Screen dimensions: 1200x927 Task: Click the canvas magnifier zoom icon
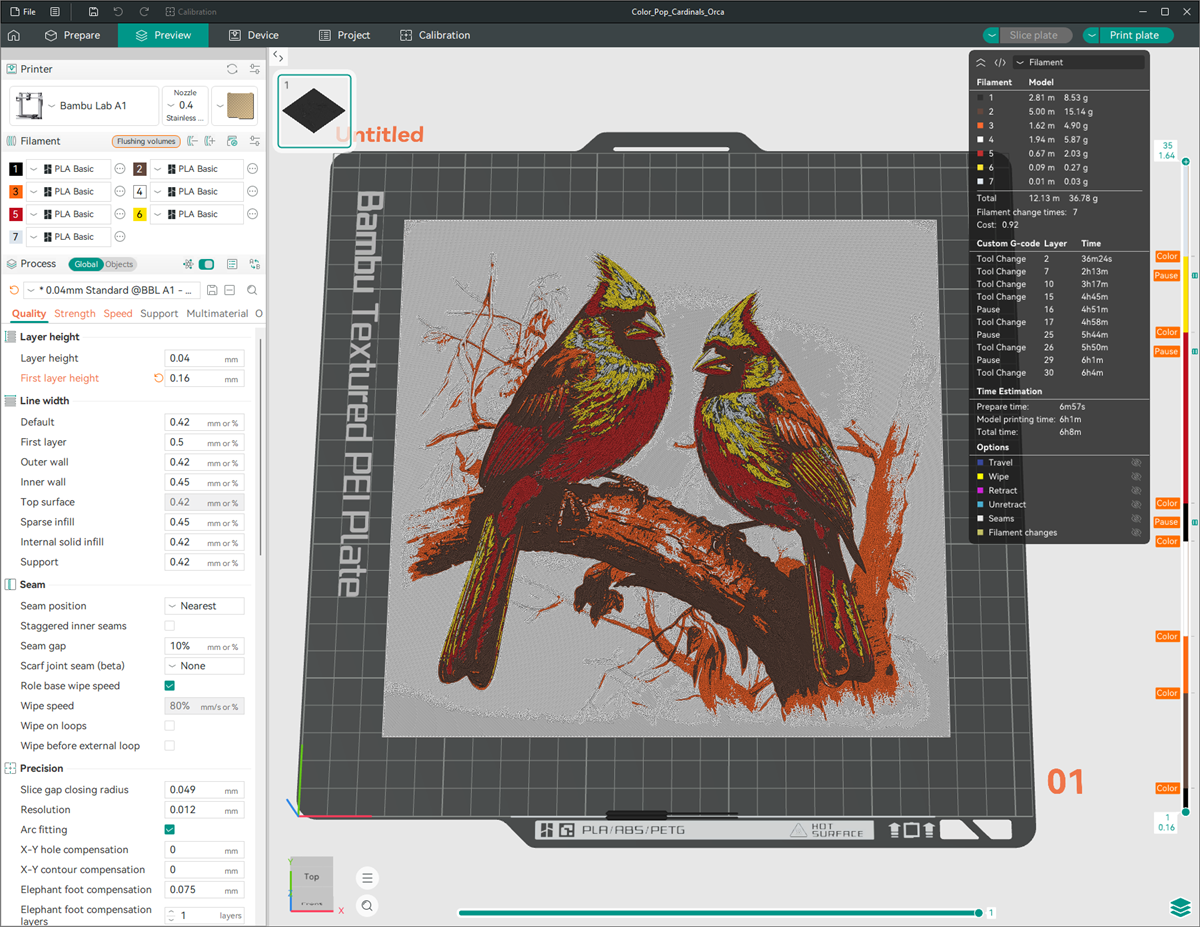pyautogui.click(x=368, y=906)
